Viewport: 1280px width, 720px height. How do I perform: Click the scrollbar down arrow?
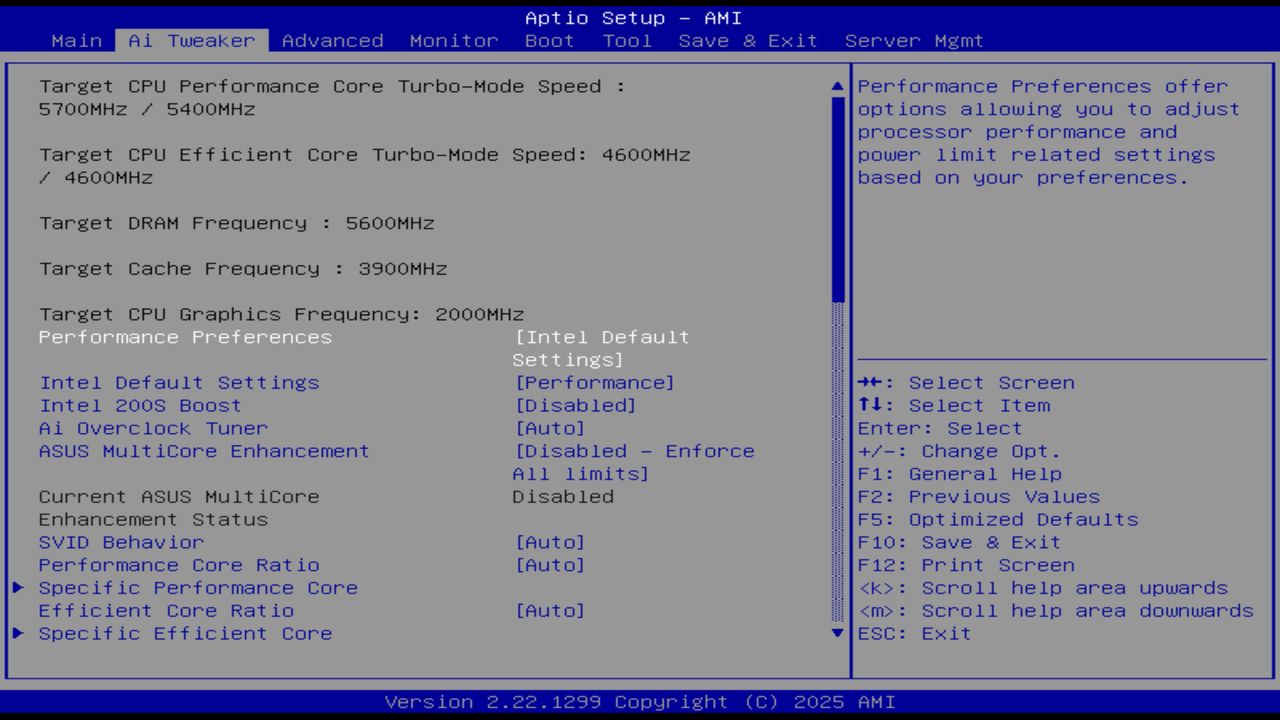click(x=836, y=633)
